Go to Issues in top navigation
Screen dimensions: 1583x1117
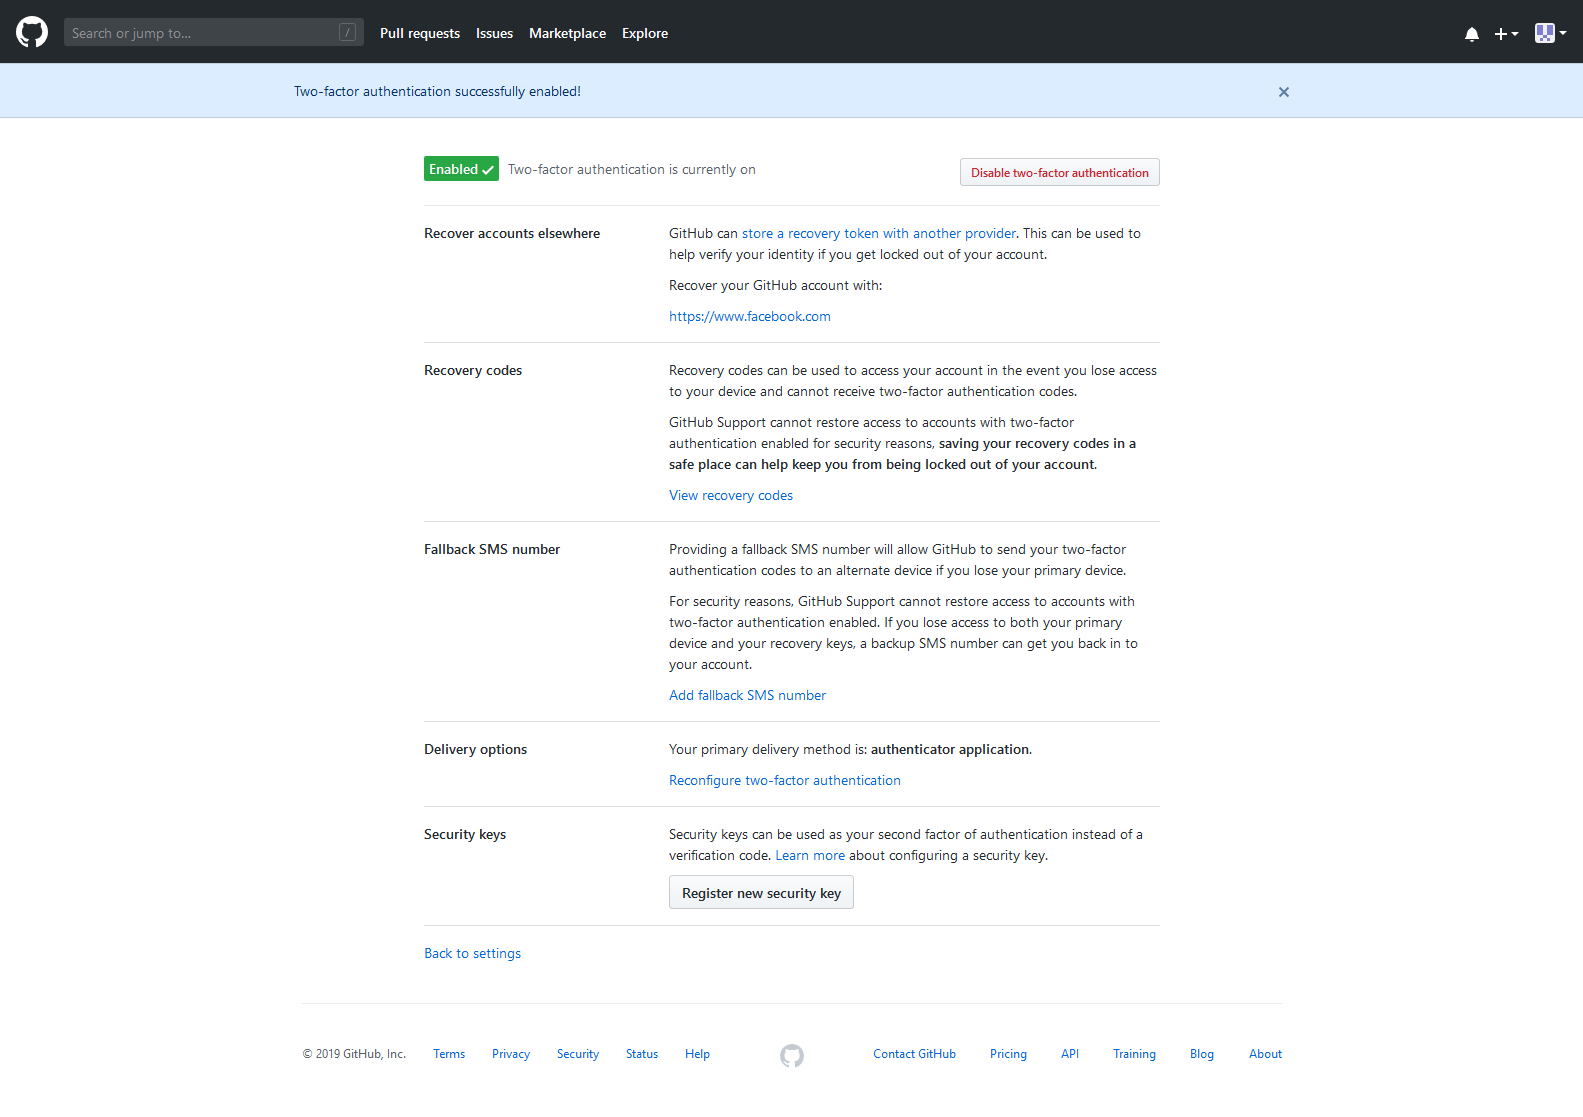point(494,33)
